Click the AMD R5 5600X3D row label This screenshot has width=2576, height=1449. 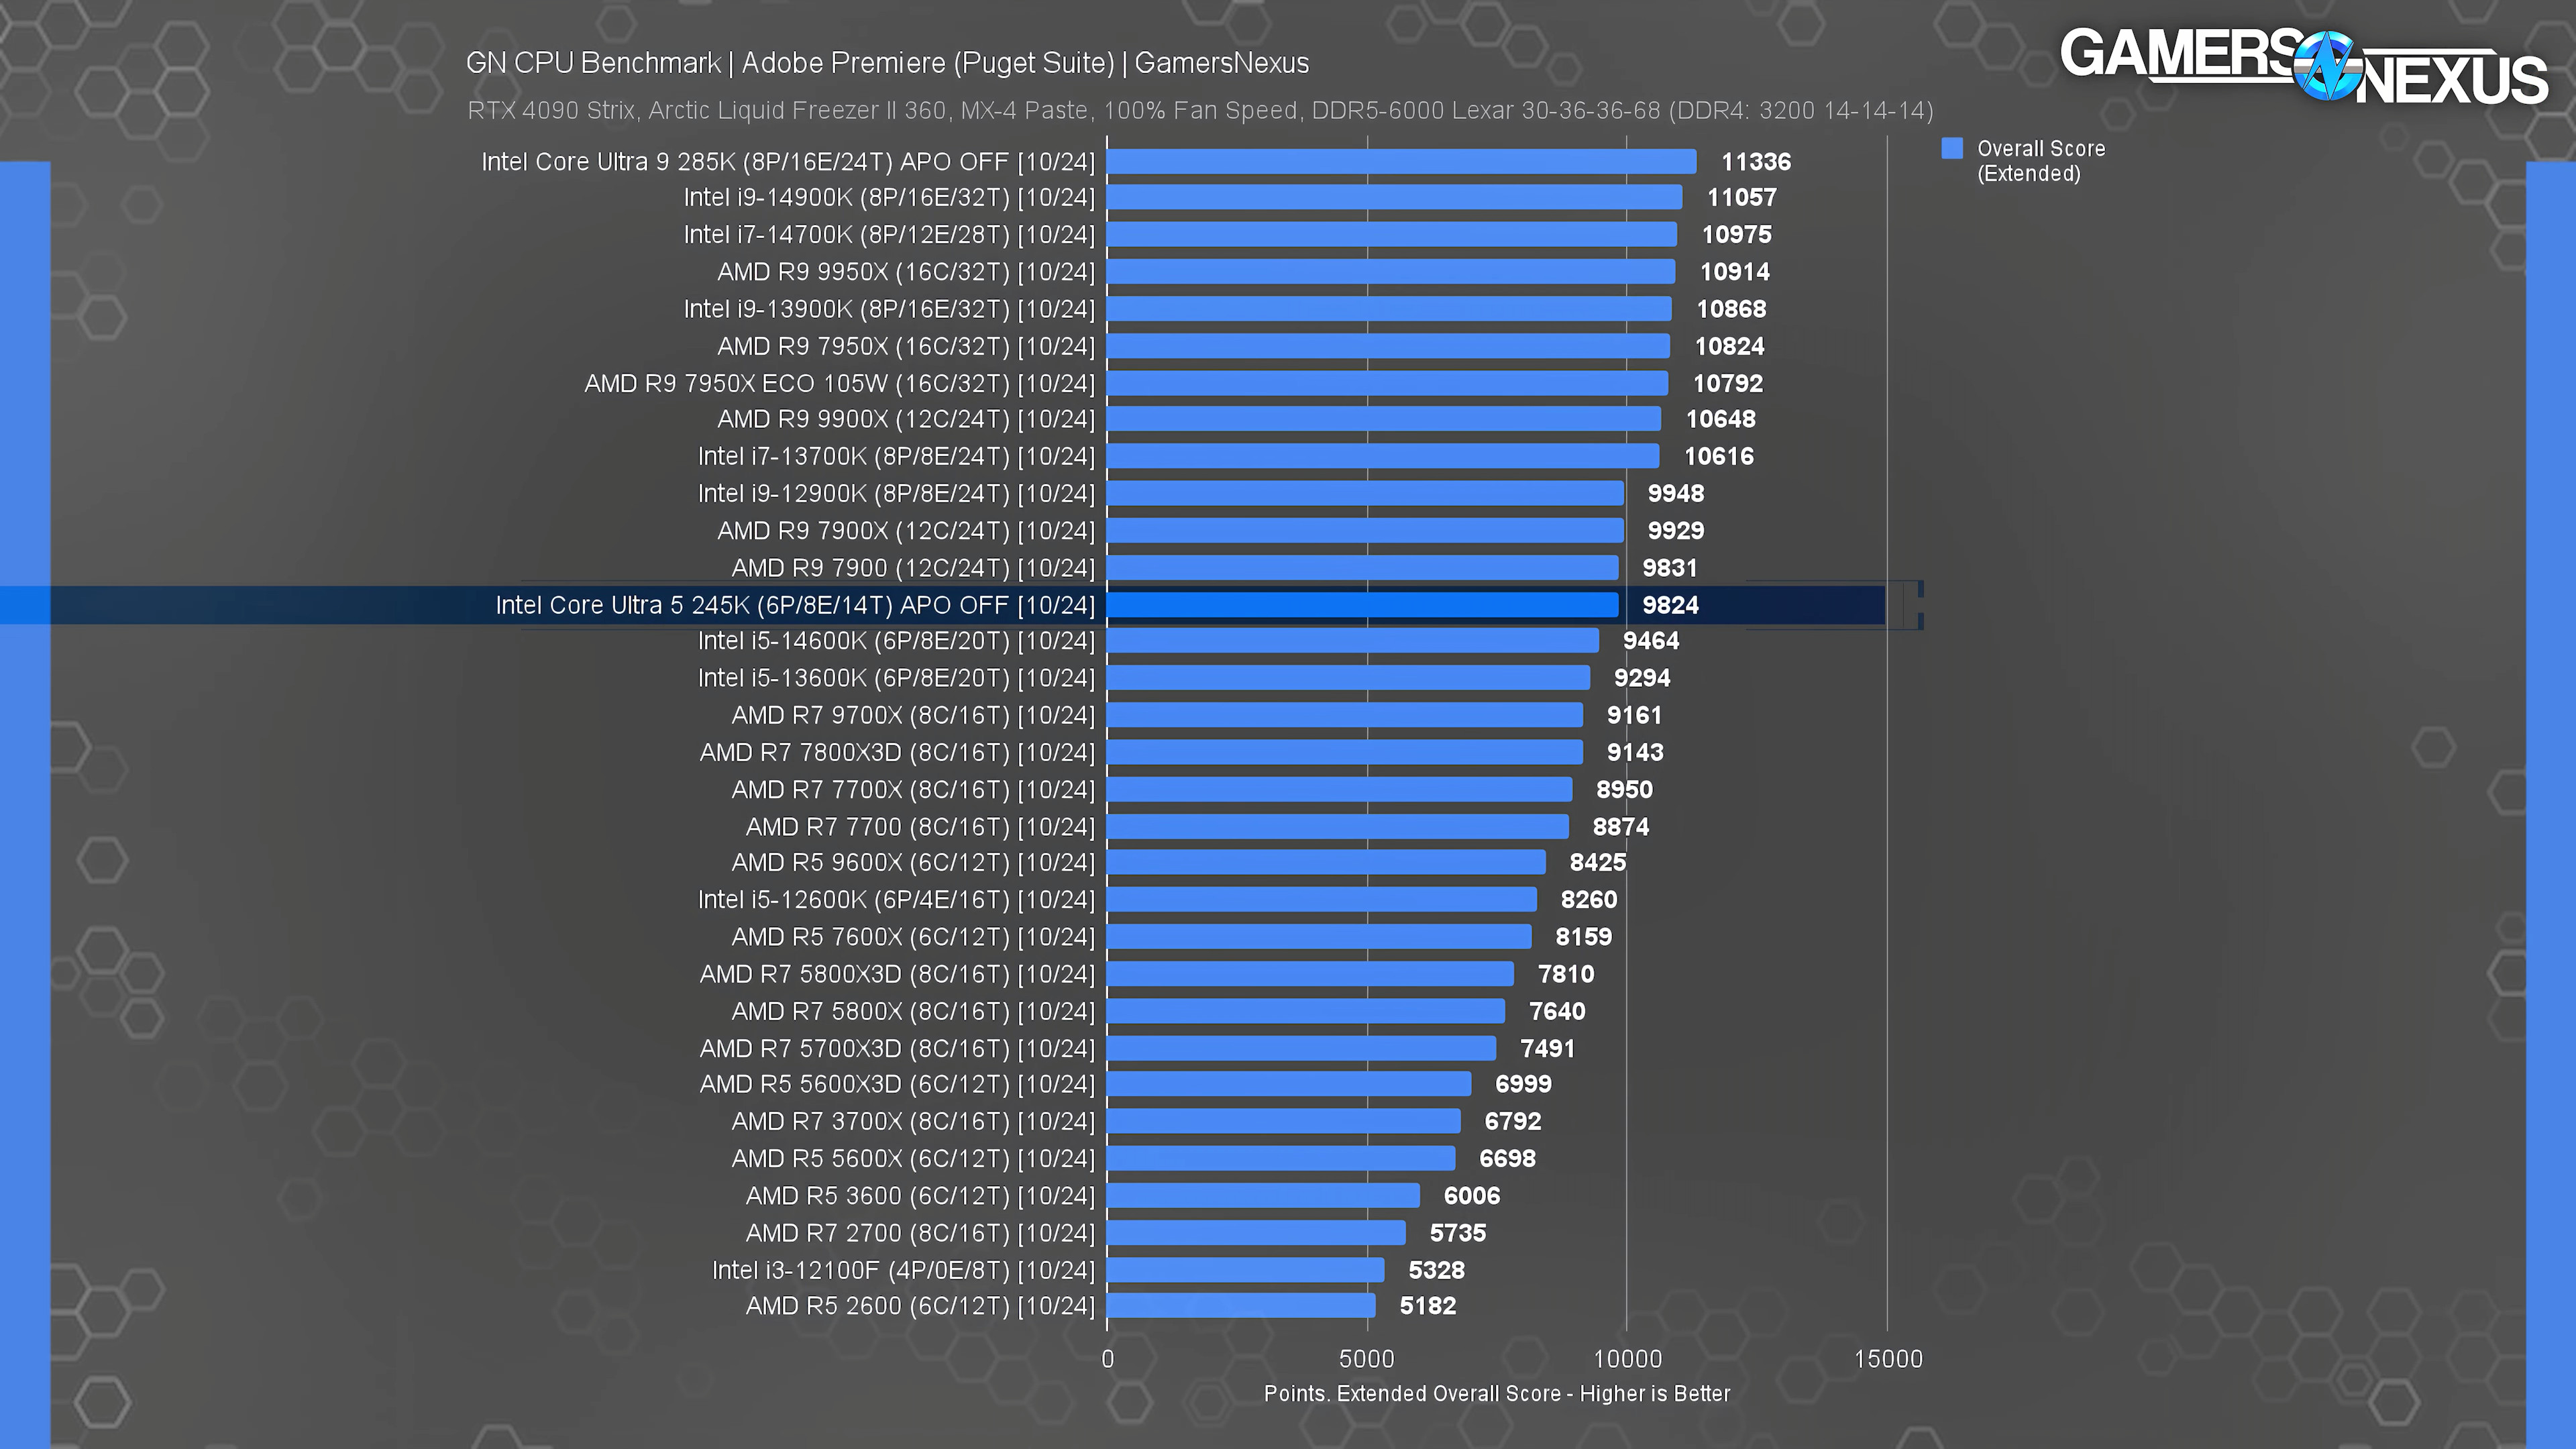coord(897,1085)
